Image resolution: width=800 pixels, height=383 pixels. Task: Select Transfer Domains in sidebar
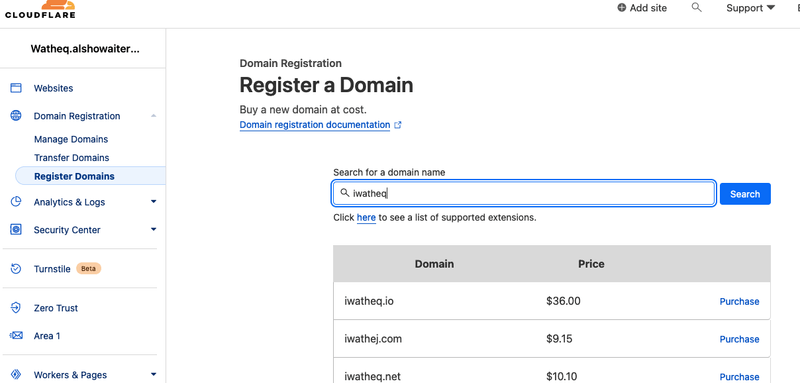click(71, 158)
